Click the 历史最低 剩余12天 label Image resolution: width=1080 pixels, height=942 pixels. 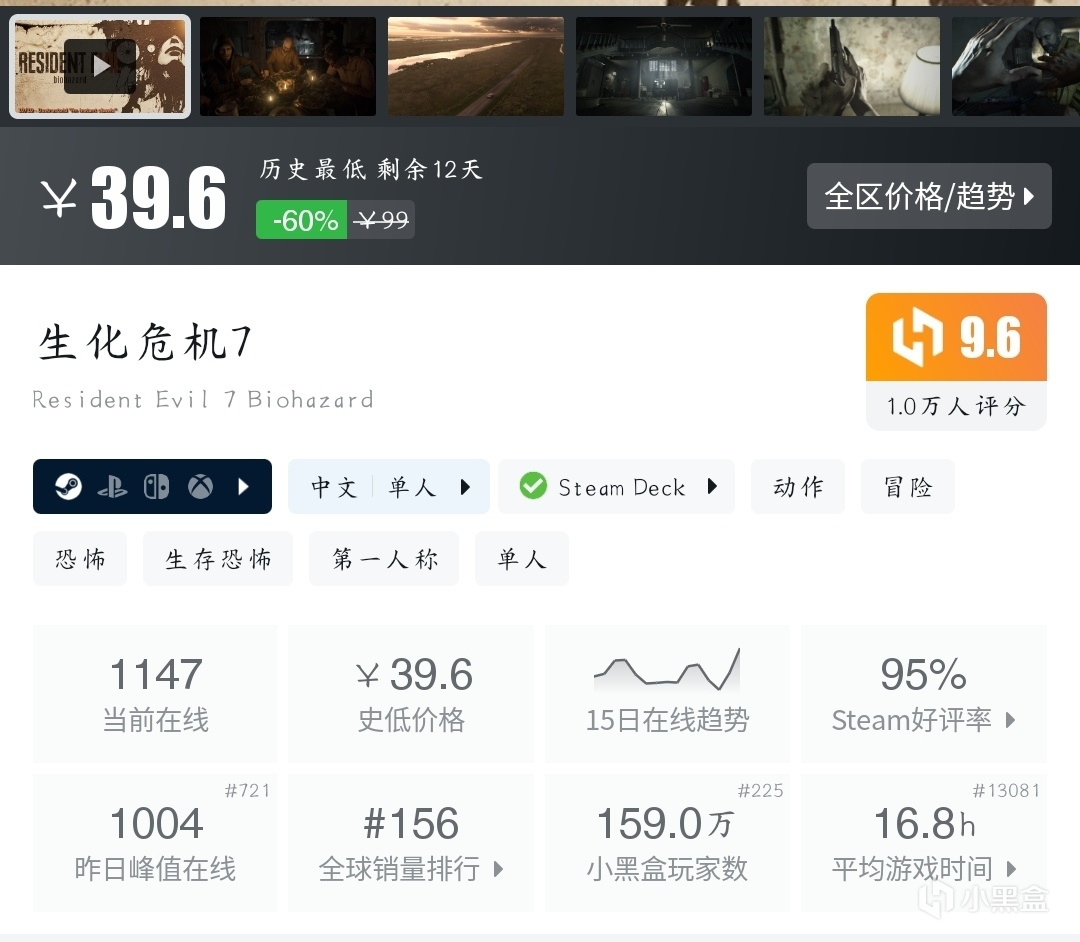pos(371,169)
